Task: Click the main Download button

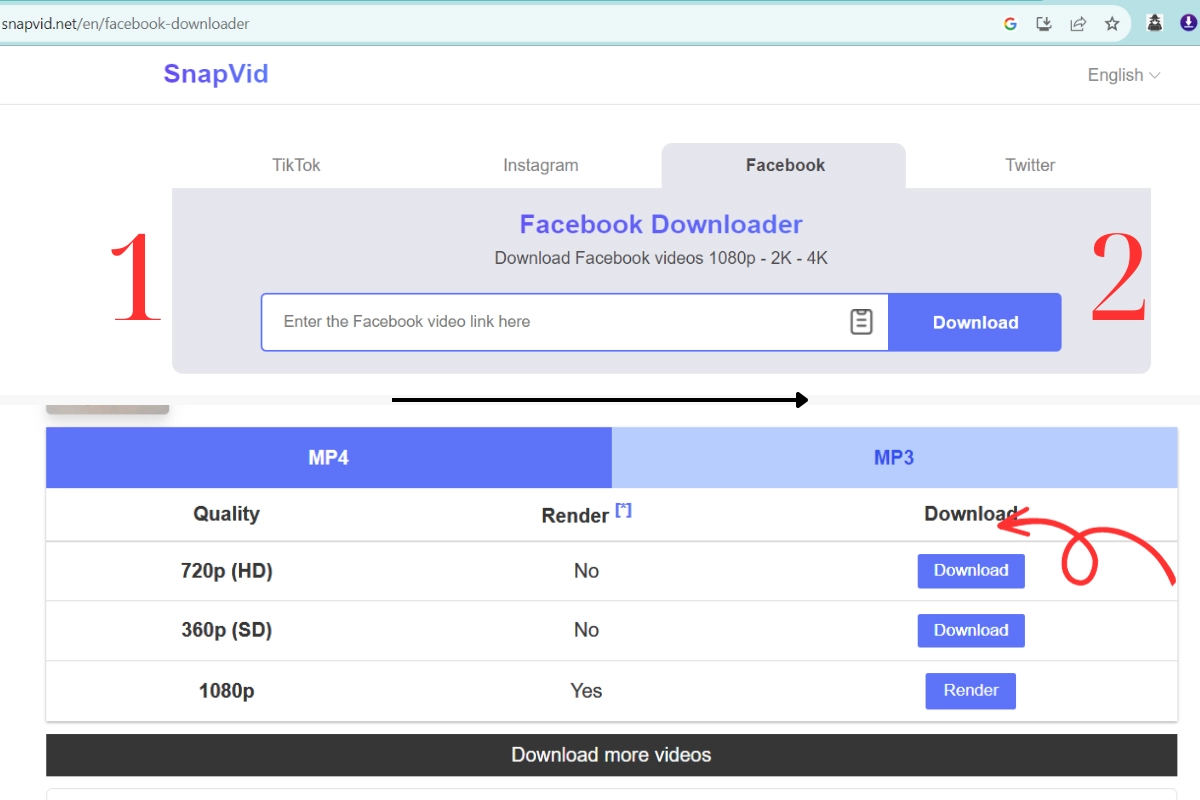Action: [975, 322]
